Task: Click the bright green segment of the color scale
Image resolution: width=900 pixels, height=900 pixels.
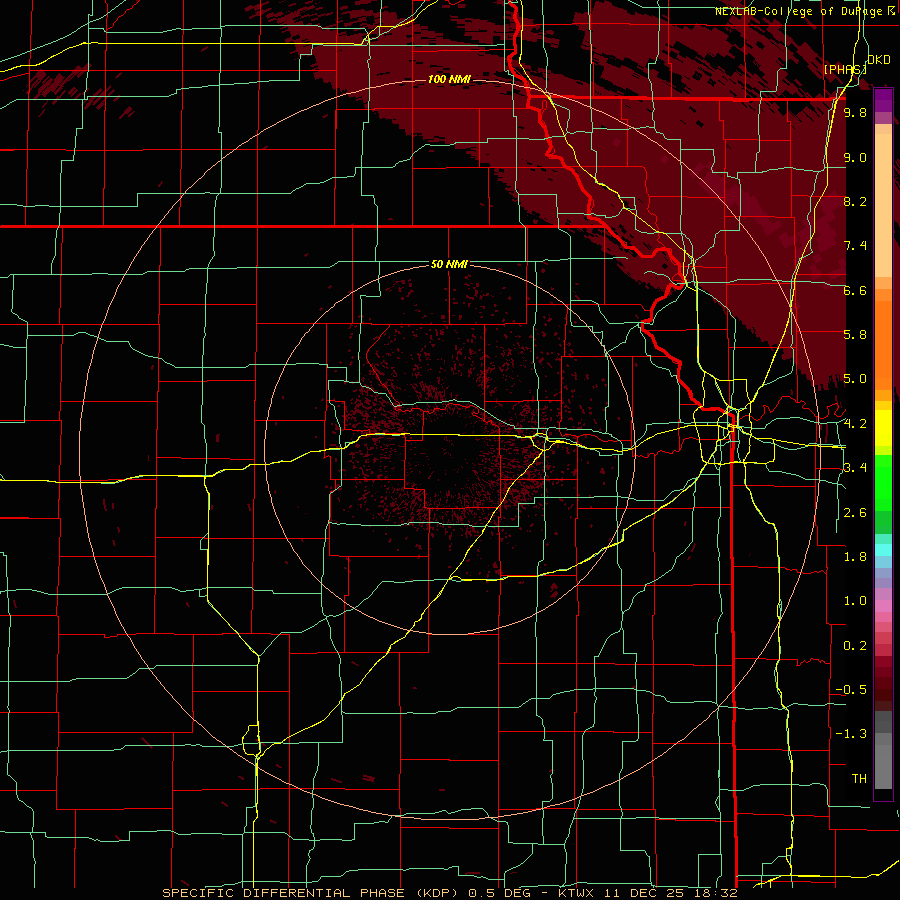Action: pyautogui.click(x=883, y=483)
